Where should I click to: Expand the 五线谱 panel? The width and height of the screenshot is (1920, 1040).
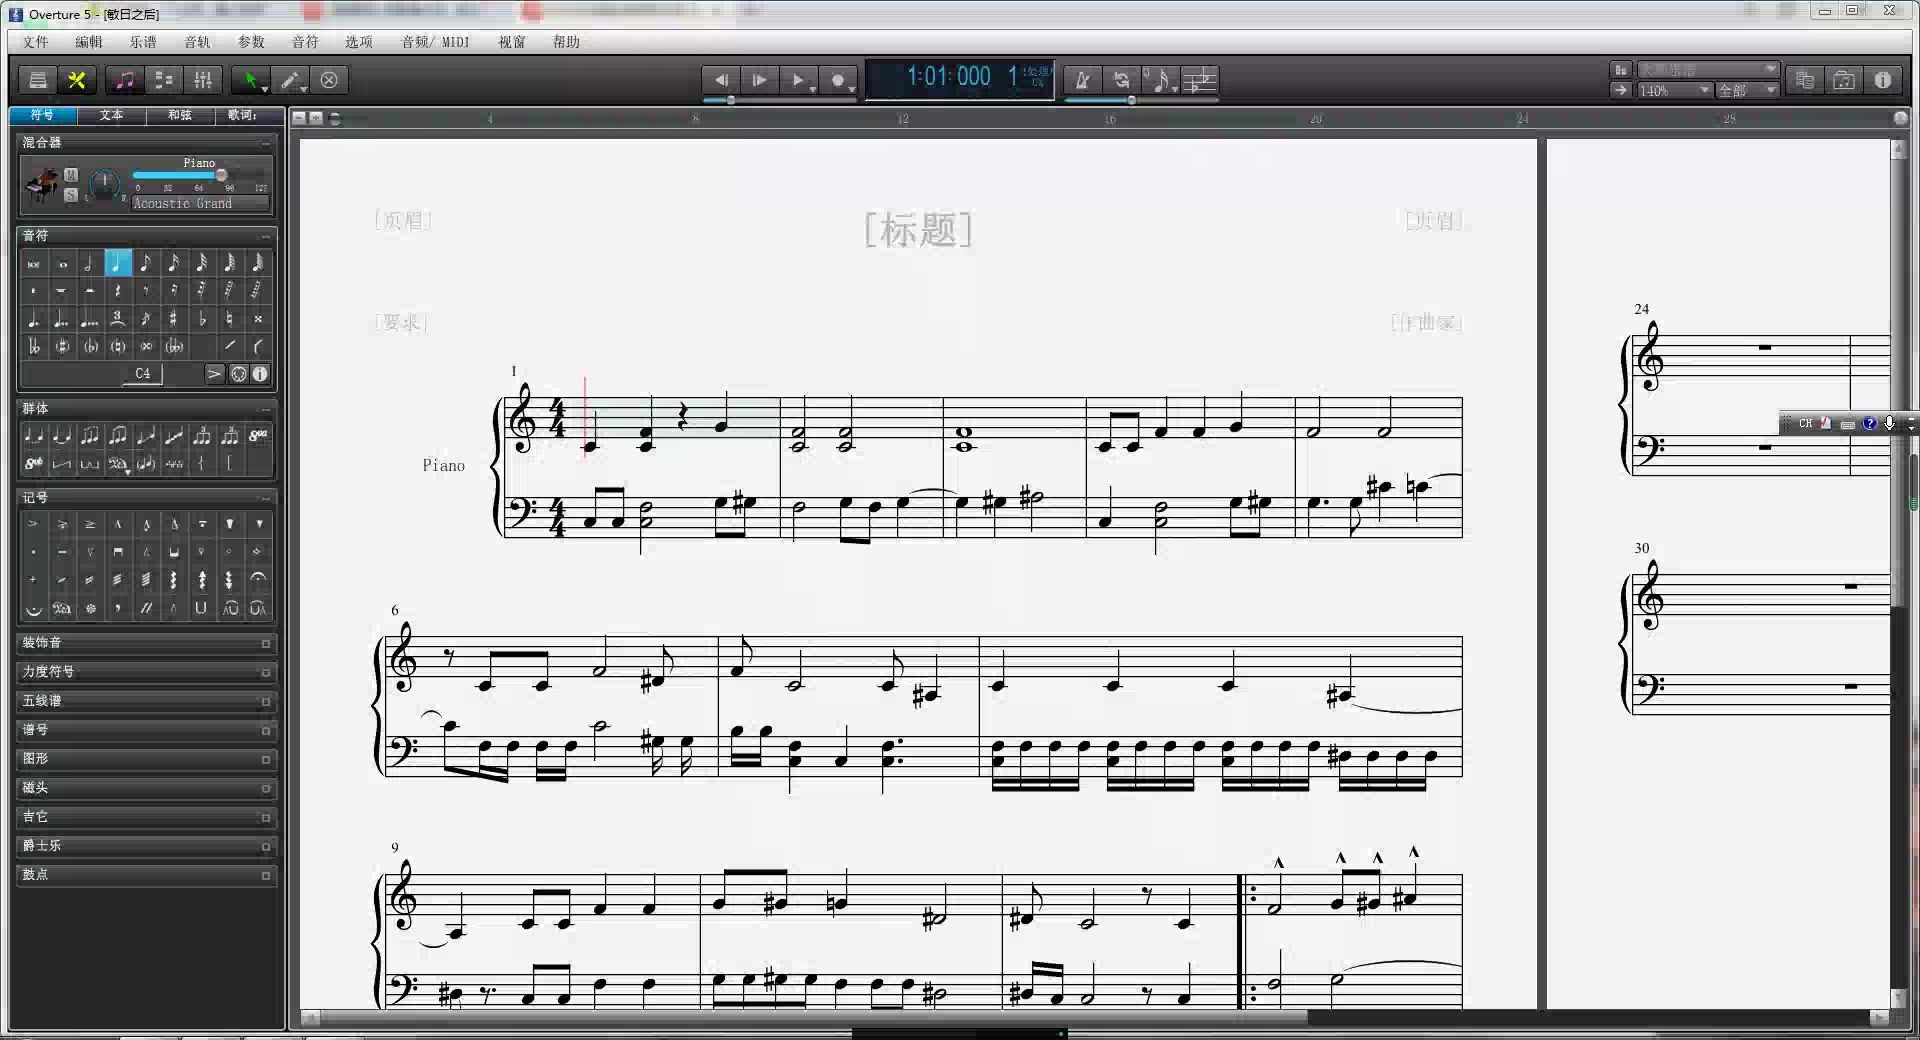147,701
